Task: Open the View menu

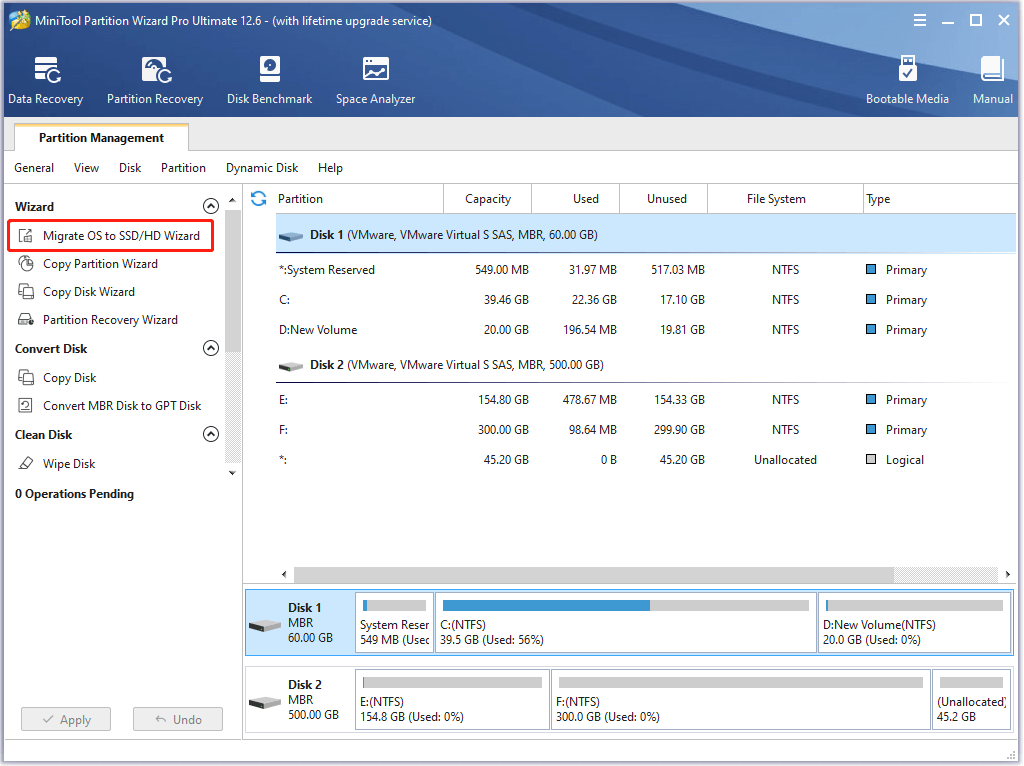Action: point(86,168)
